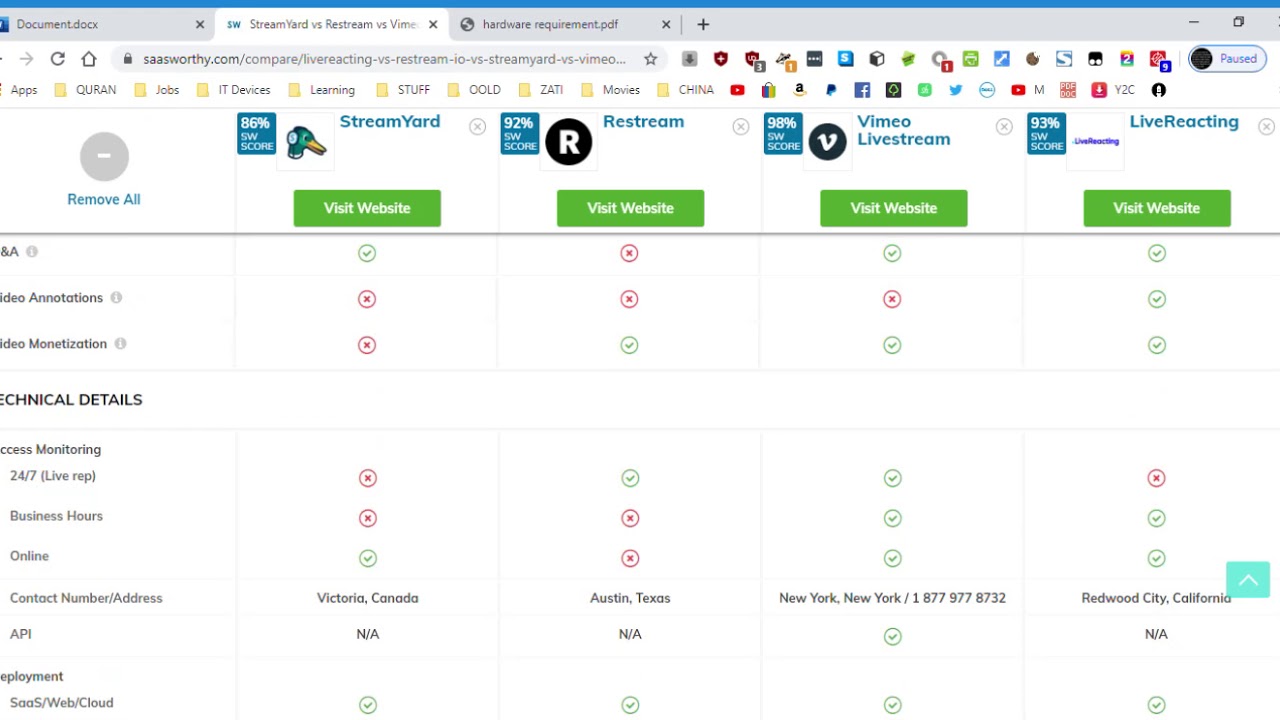Open the Learning bookmarks folder
The image size is (1280, 720).
point(321,90)
